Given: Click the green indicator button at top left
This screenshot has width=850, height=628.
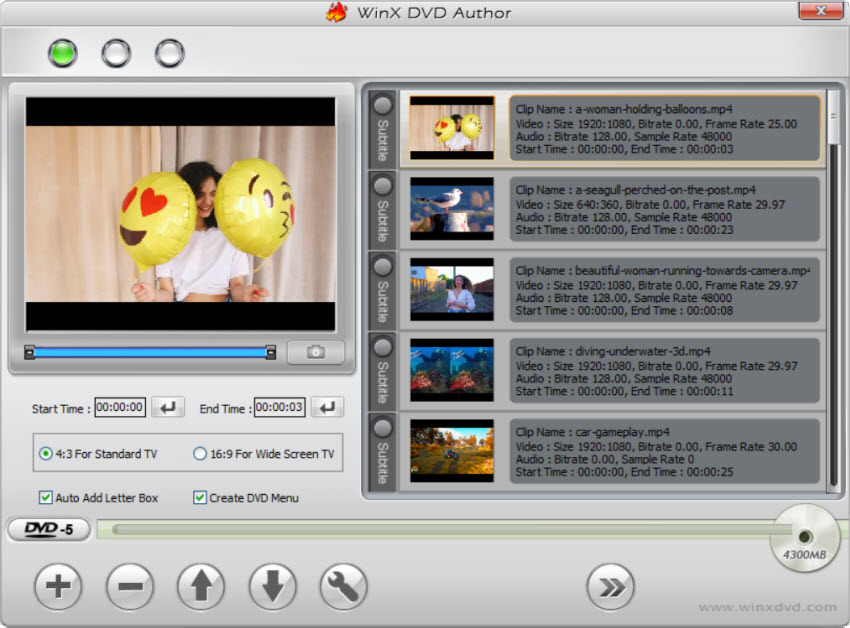Looking at the screenshot, I should point(61,53).
